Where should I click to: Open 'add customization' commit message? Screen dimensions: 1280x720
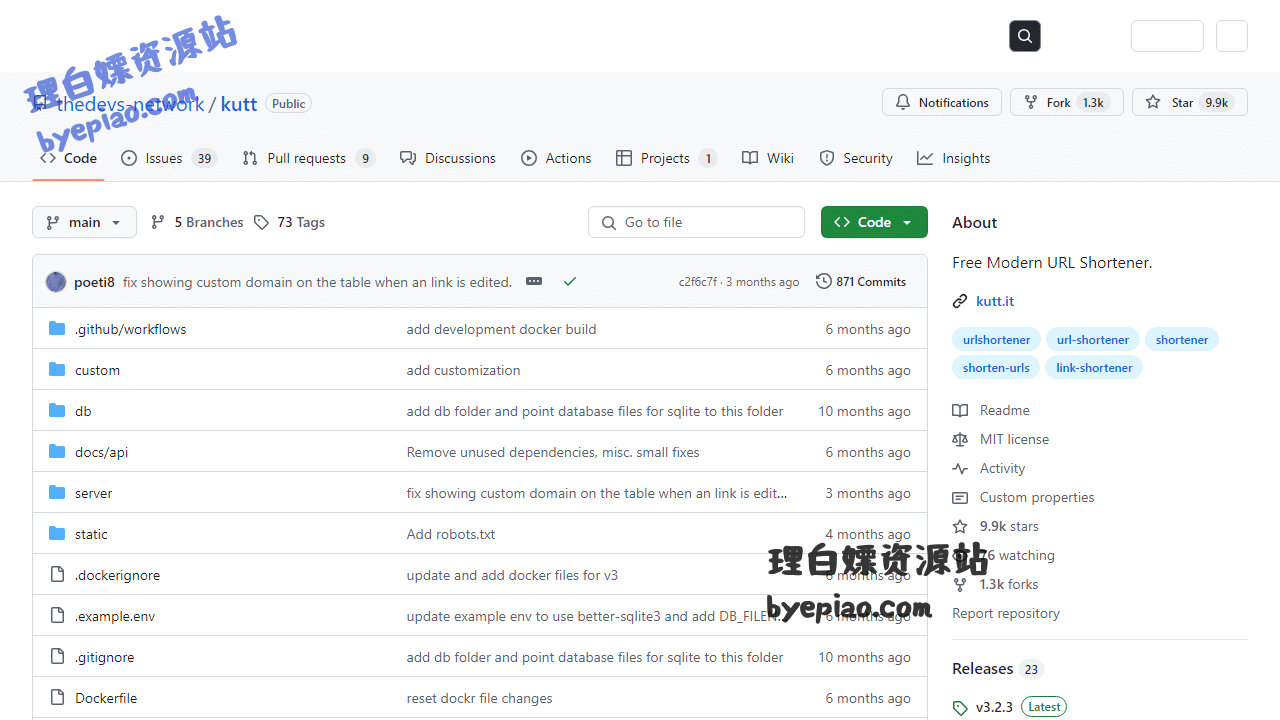463,370
